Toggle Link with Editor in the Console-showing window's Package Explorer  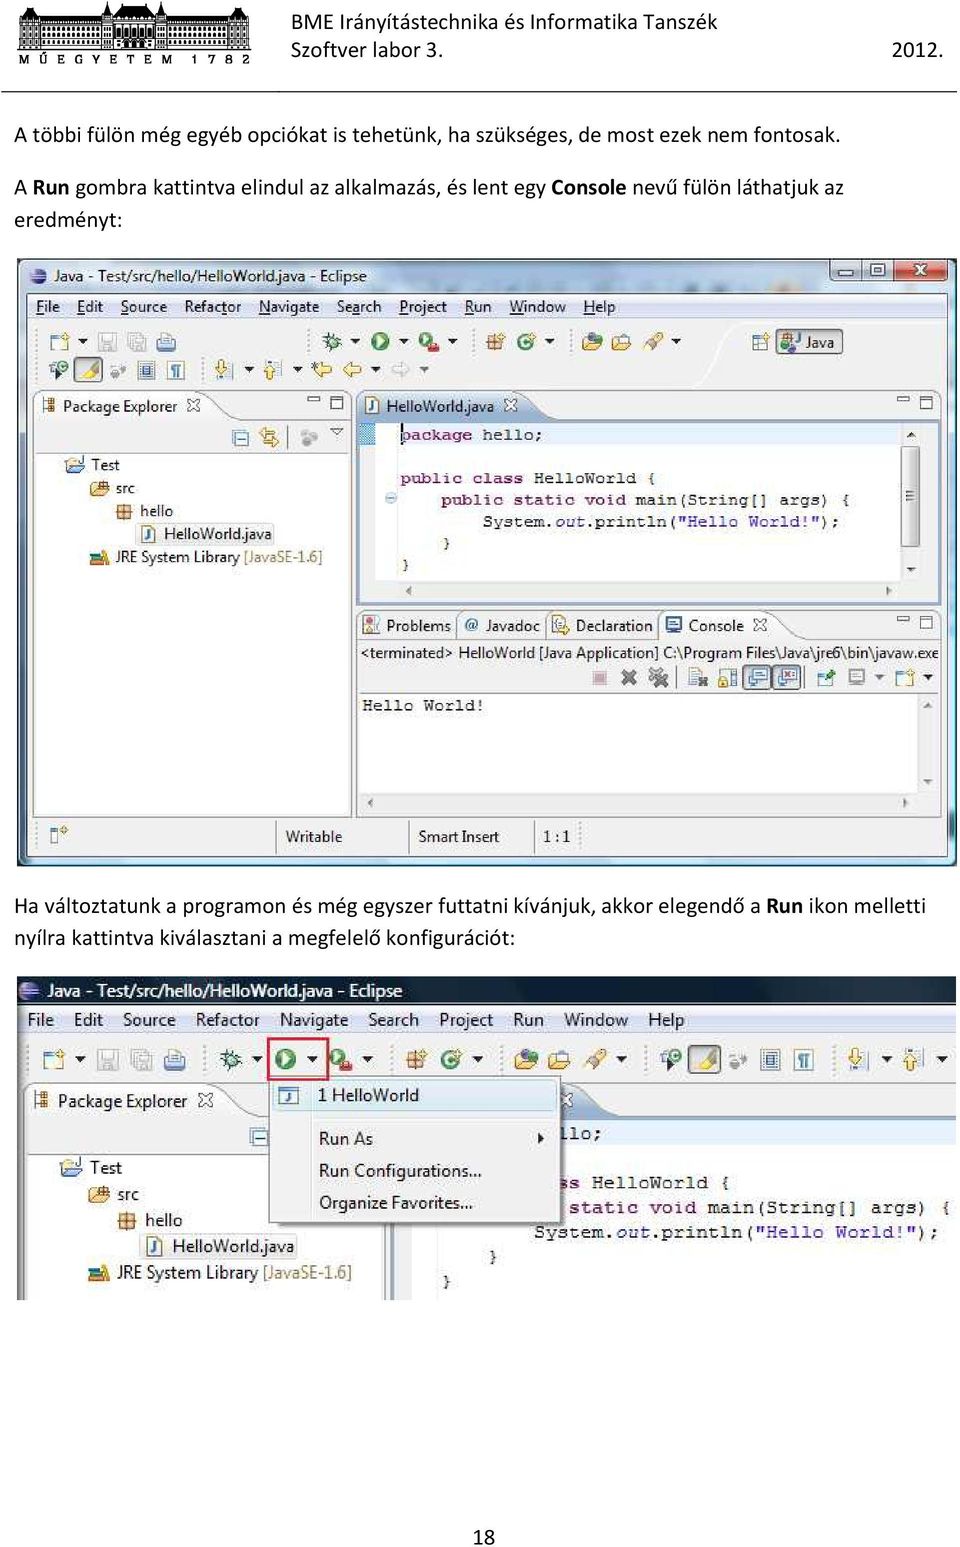[x=269, y=437]
